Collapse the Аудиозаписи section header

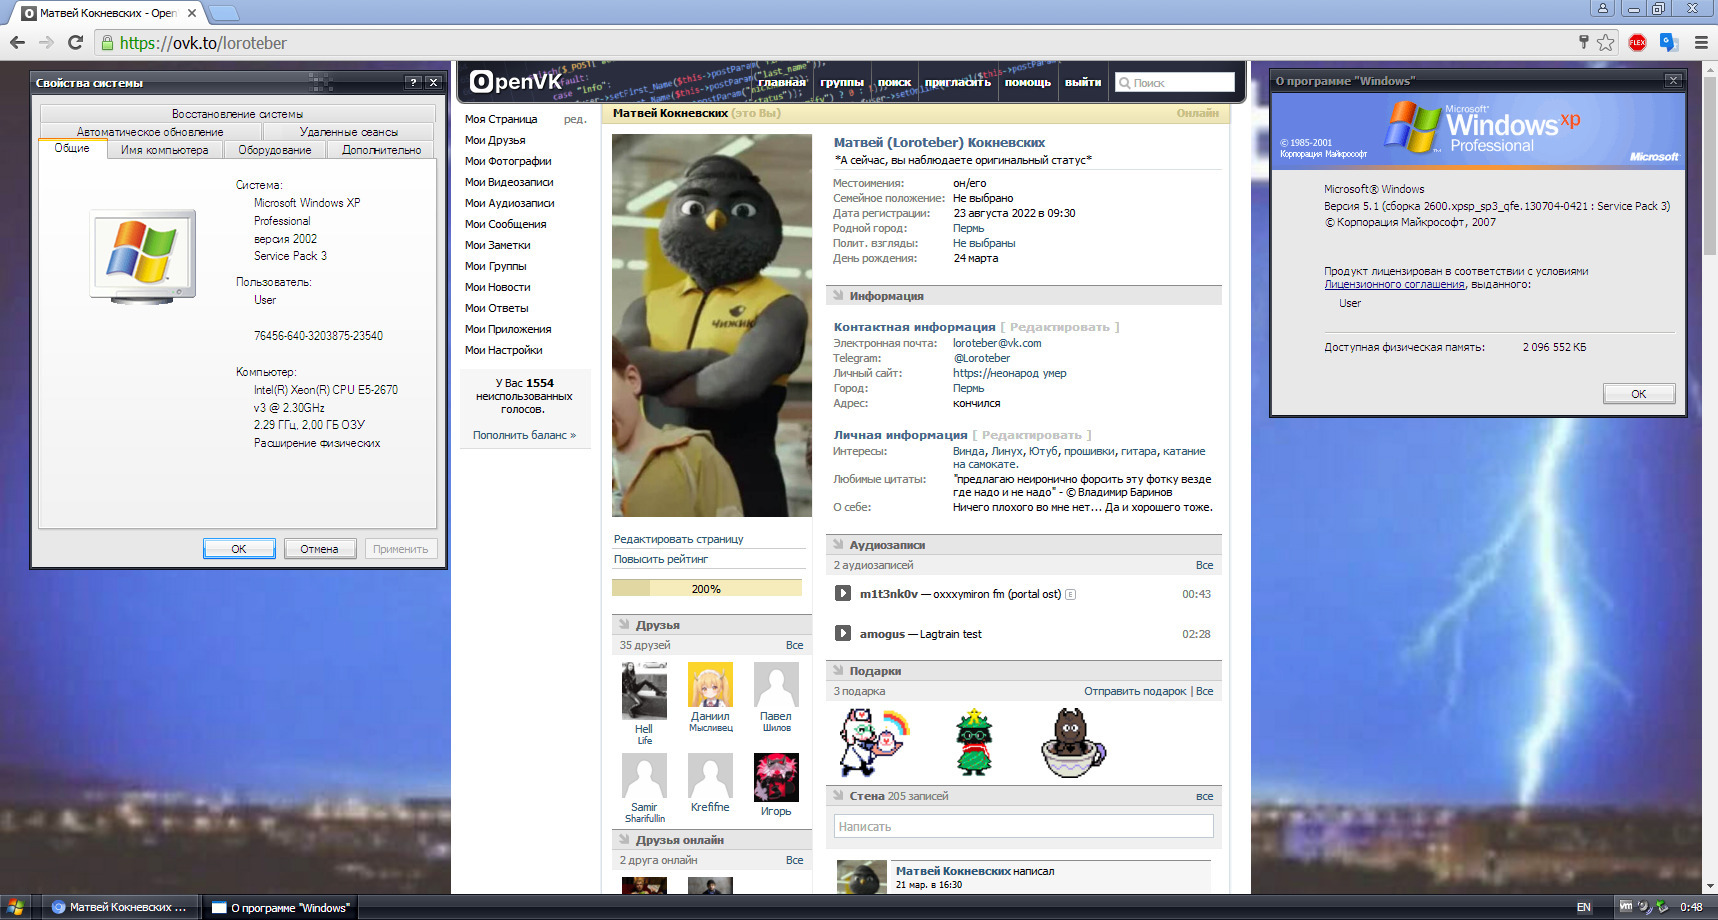(886, 545)
